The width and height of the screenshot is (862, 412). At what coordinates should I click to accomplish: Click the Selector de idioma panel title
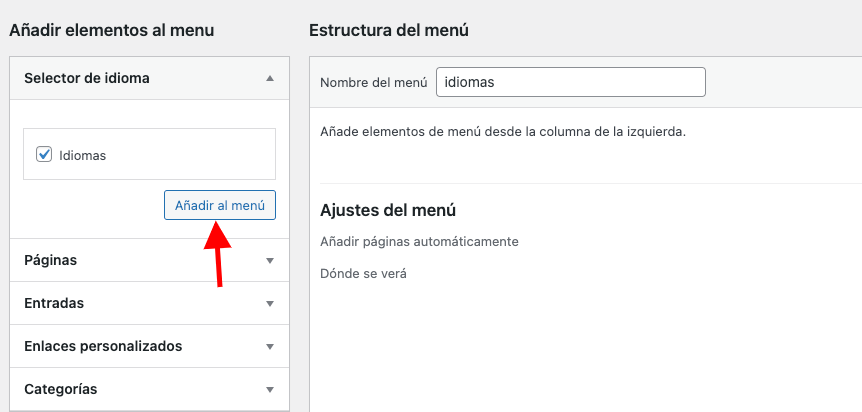click(87, 78)
